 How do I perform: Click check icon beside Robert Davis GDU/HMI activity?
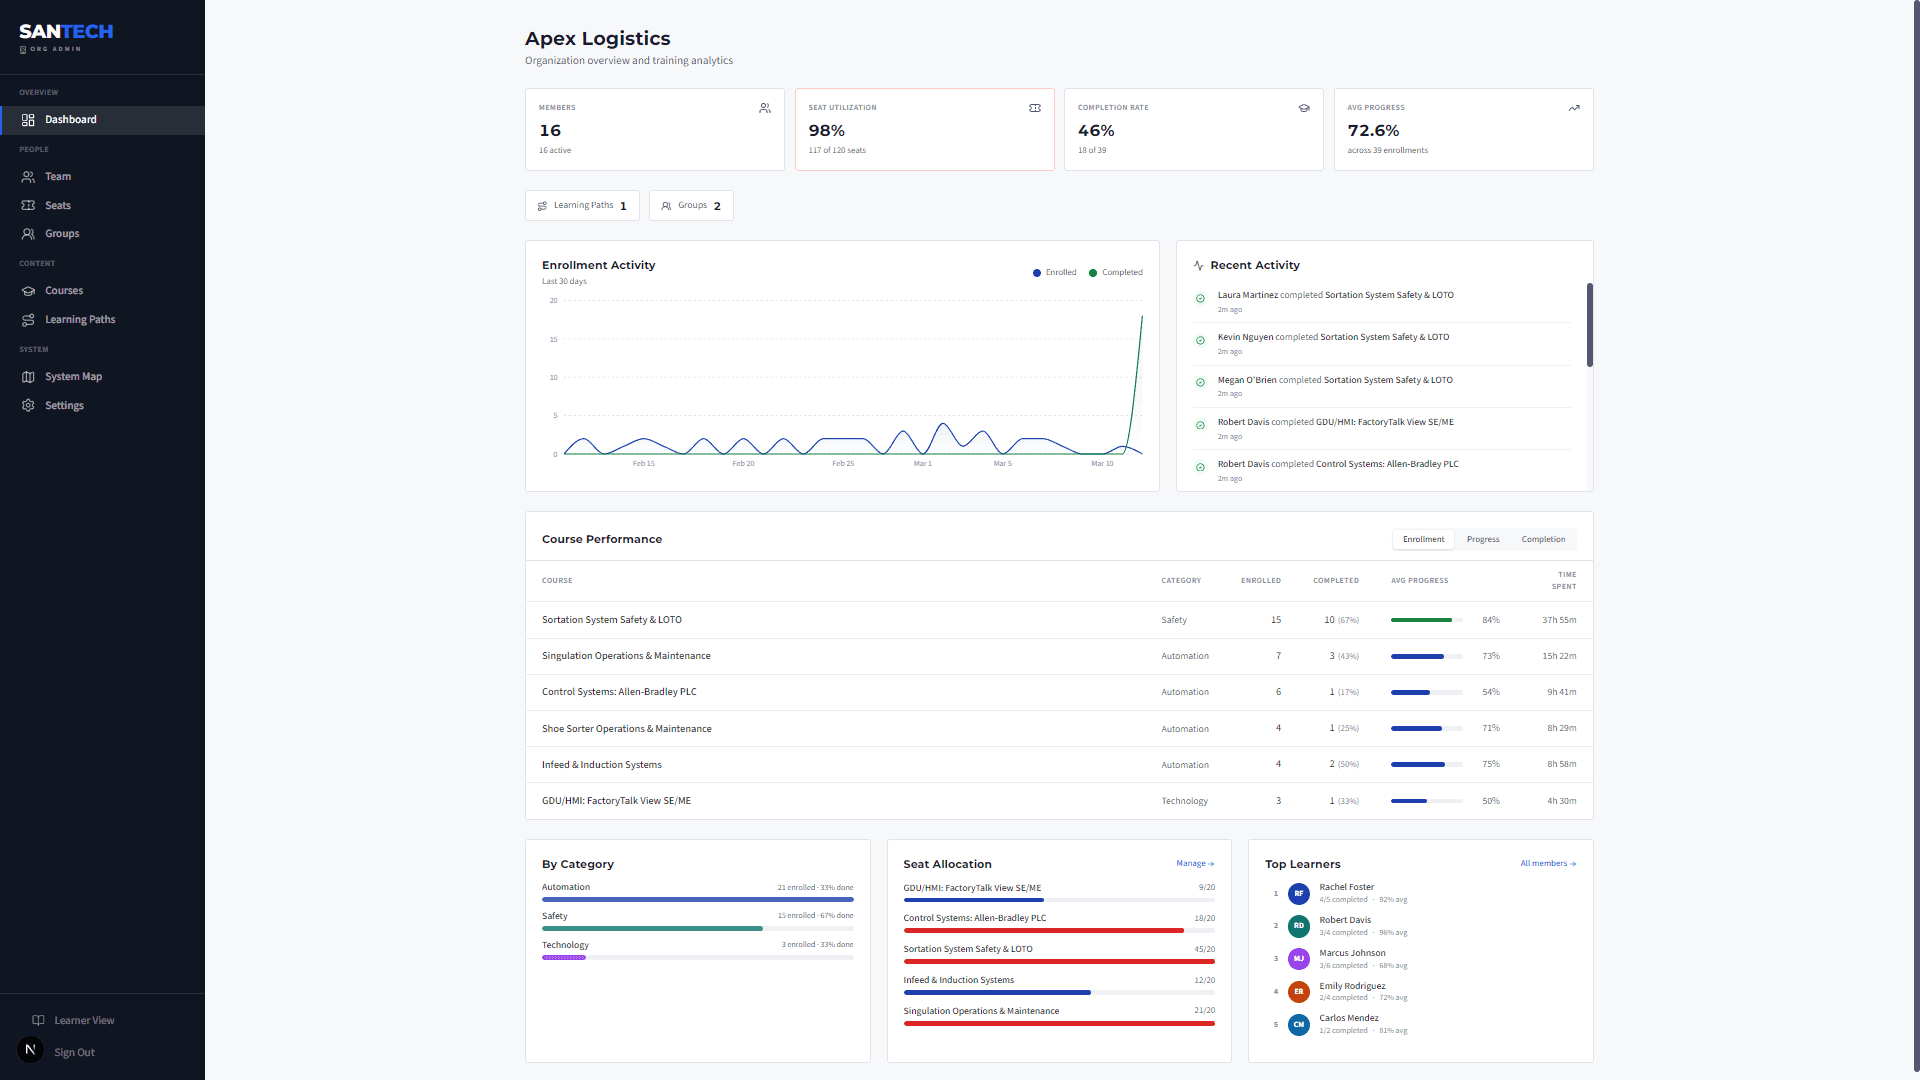click(1200, 426)
